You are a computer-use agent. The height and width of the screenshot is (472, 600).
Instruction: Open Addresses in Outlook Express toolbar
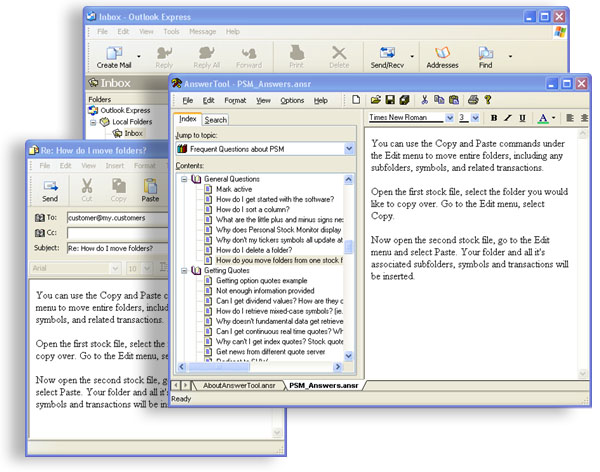pos(442,57)
